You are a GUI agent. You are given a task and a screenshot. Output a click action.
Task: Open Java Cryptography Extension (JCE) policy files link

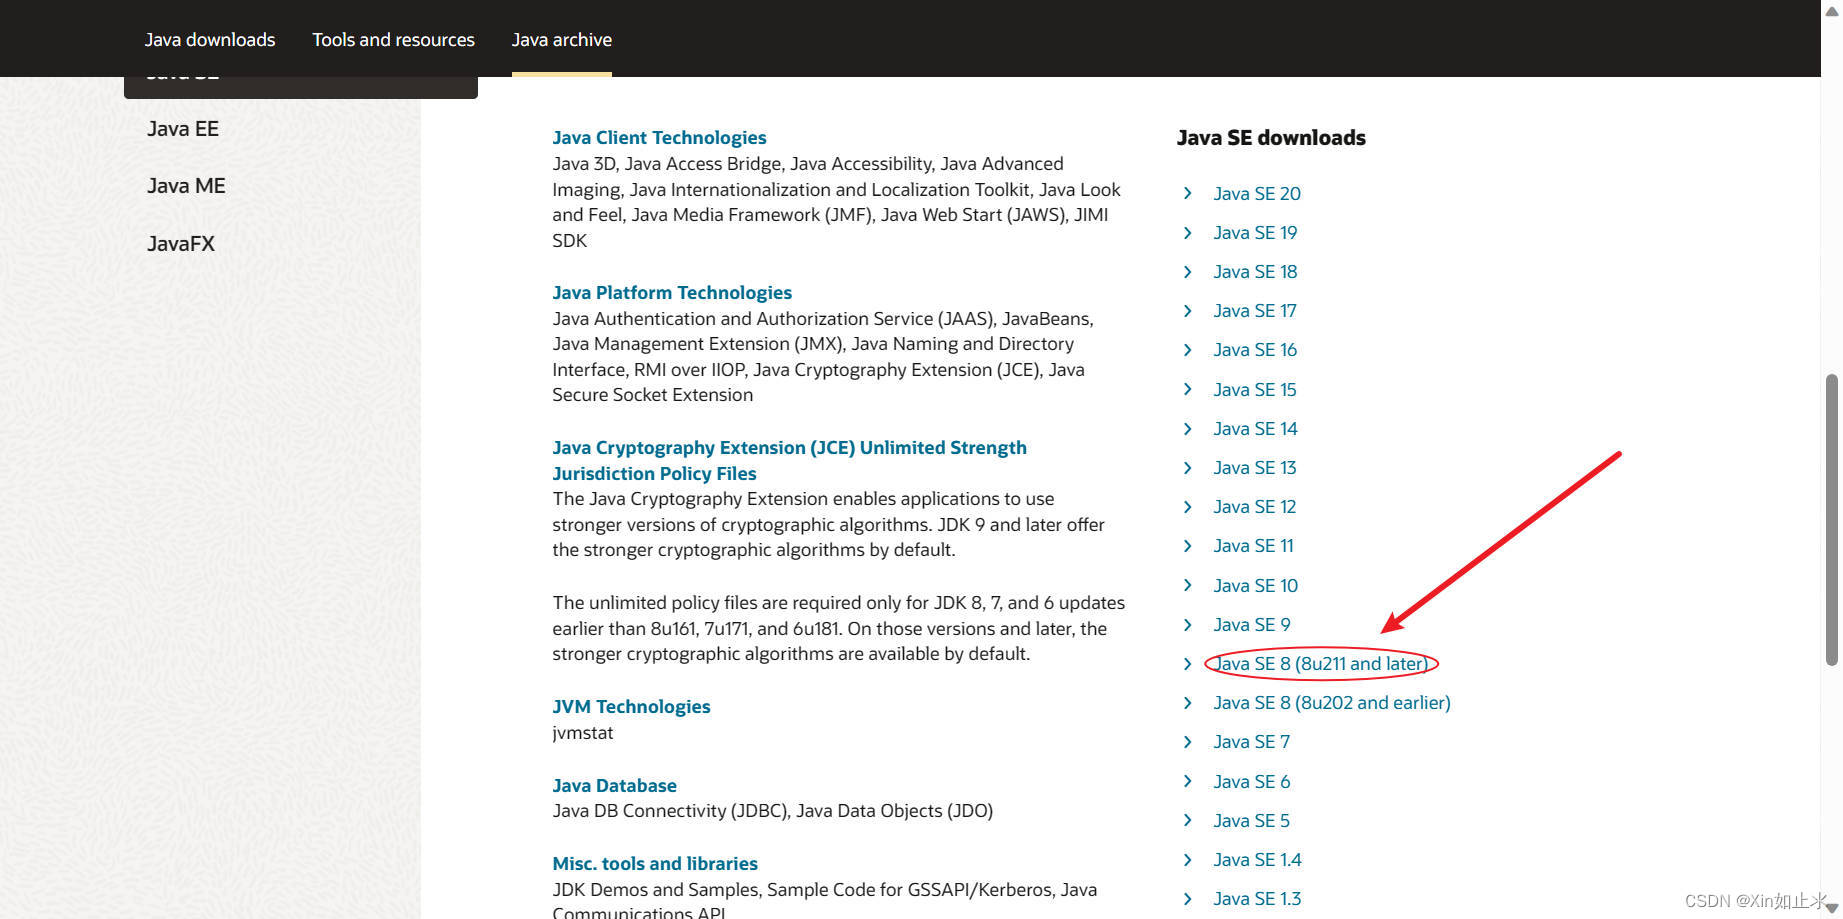789,460
